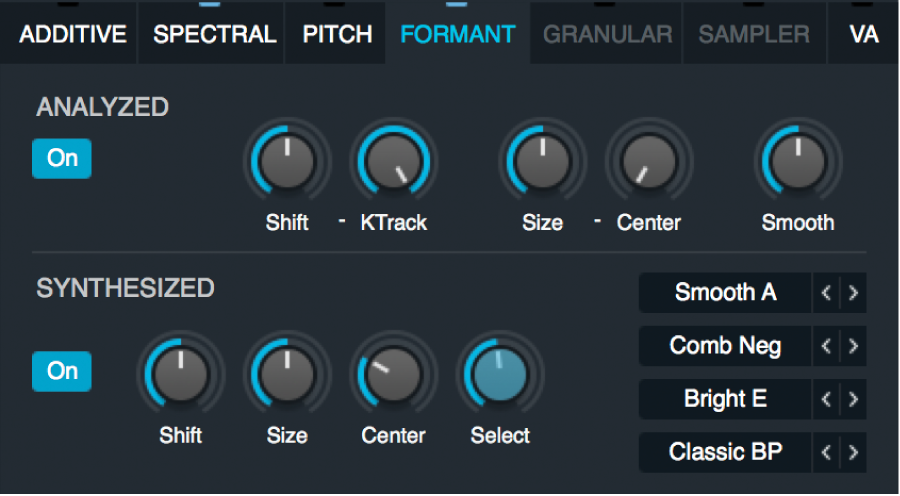The height and width of the screenshot is (496, 900).
Task: Click next arrow beside Comb Neg
Action: 853,346
